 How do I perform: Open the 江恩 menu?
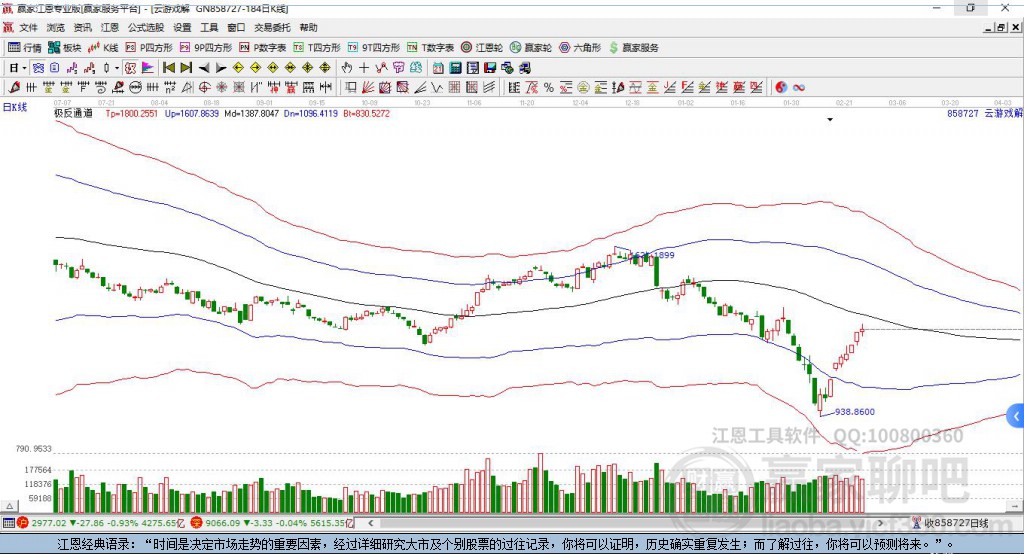pos(110,27)
